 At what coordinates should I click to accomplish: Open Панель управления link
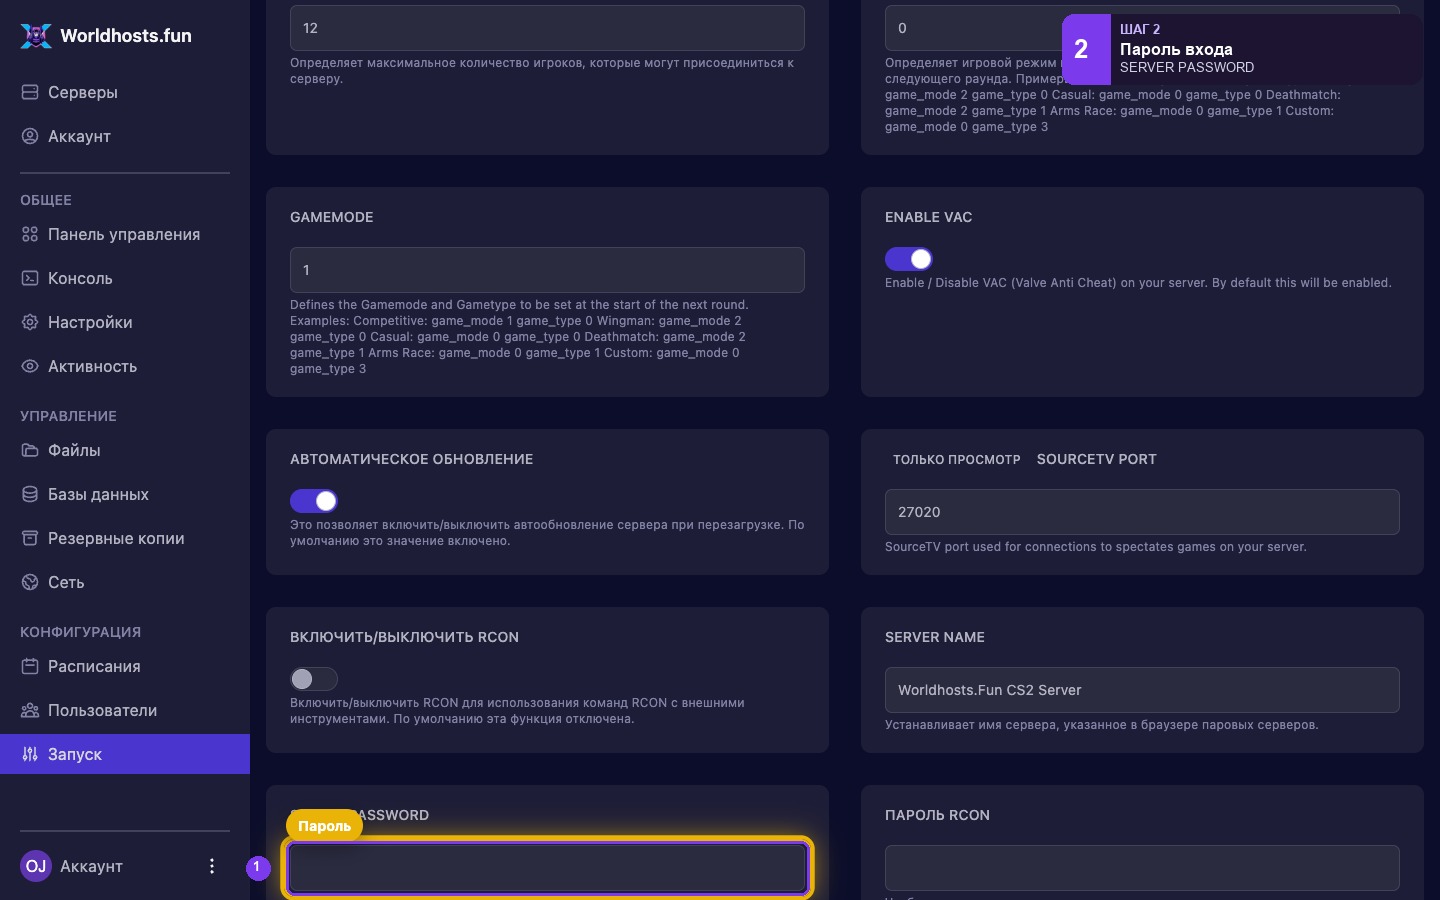[125, 234]
